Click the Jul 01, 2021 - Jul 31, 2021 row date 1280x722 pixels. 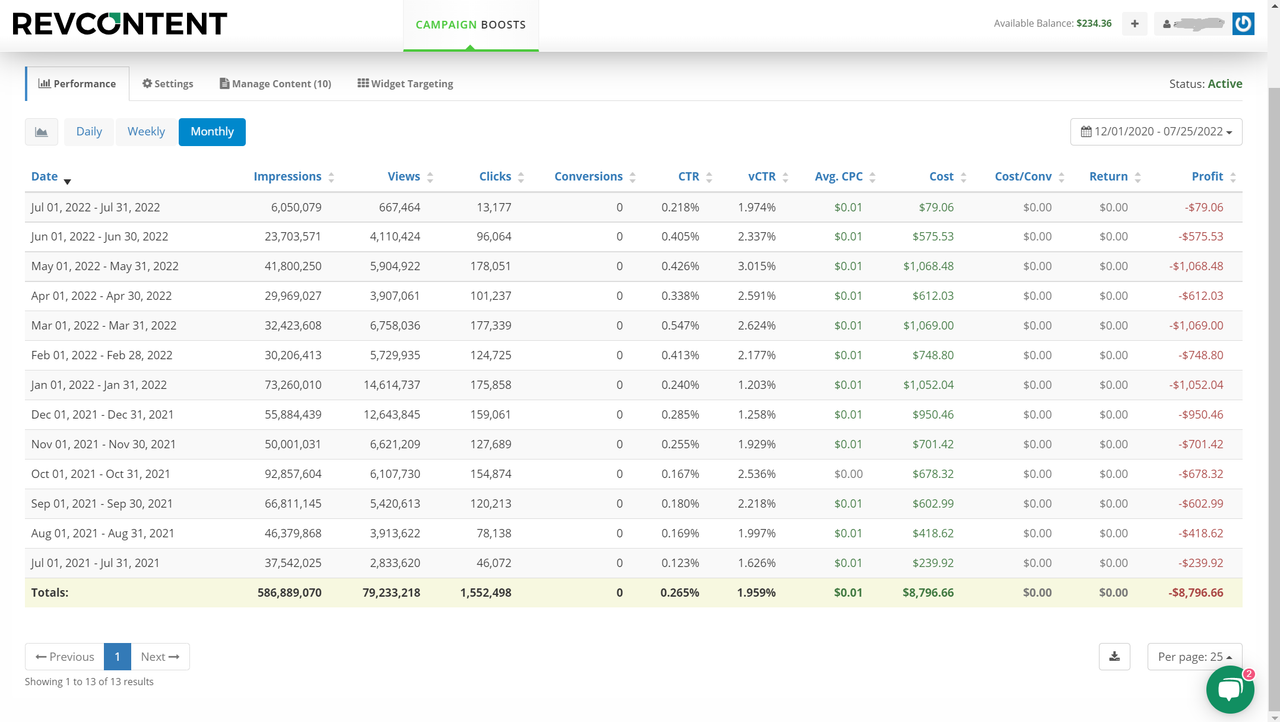click(96, 563)
